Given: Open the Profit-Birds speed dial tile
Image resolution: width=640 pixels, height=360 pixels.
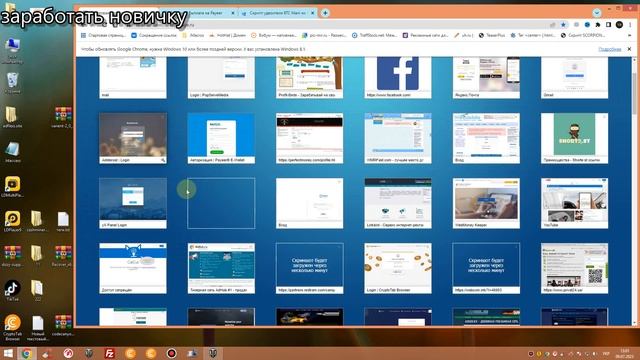Looking at the screenshot, I should (309, 78).
